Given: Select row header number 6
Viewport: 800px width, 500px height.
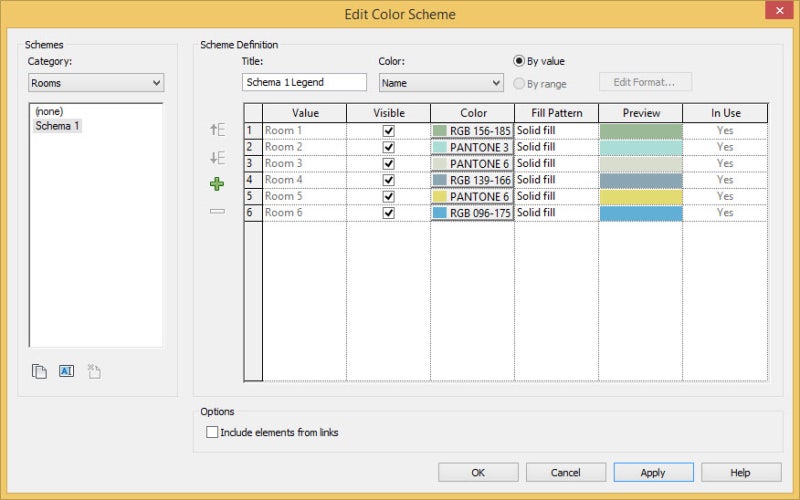Looking at the screenshot, I should [253, 213].
